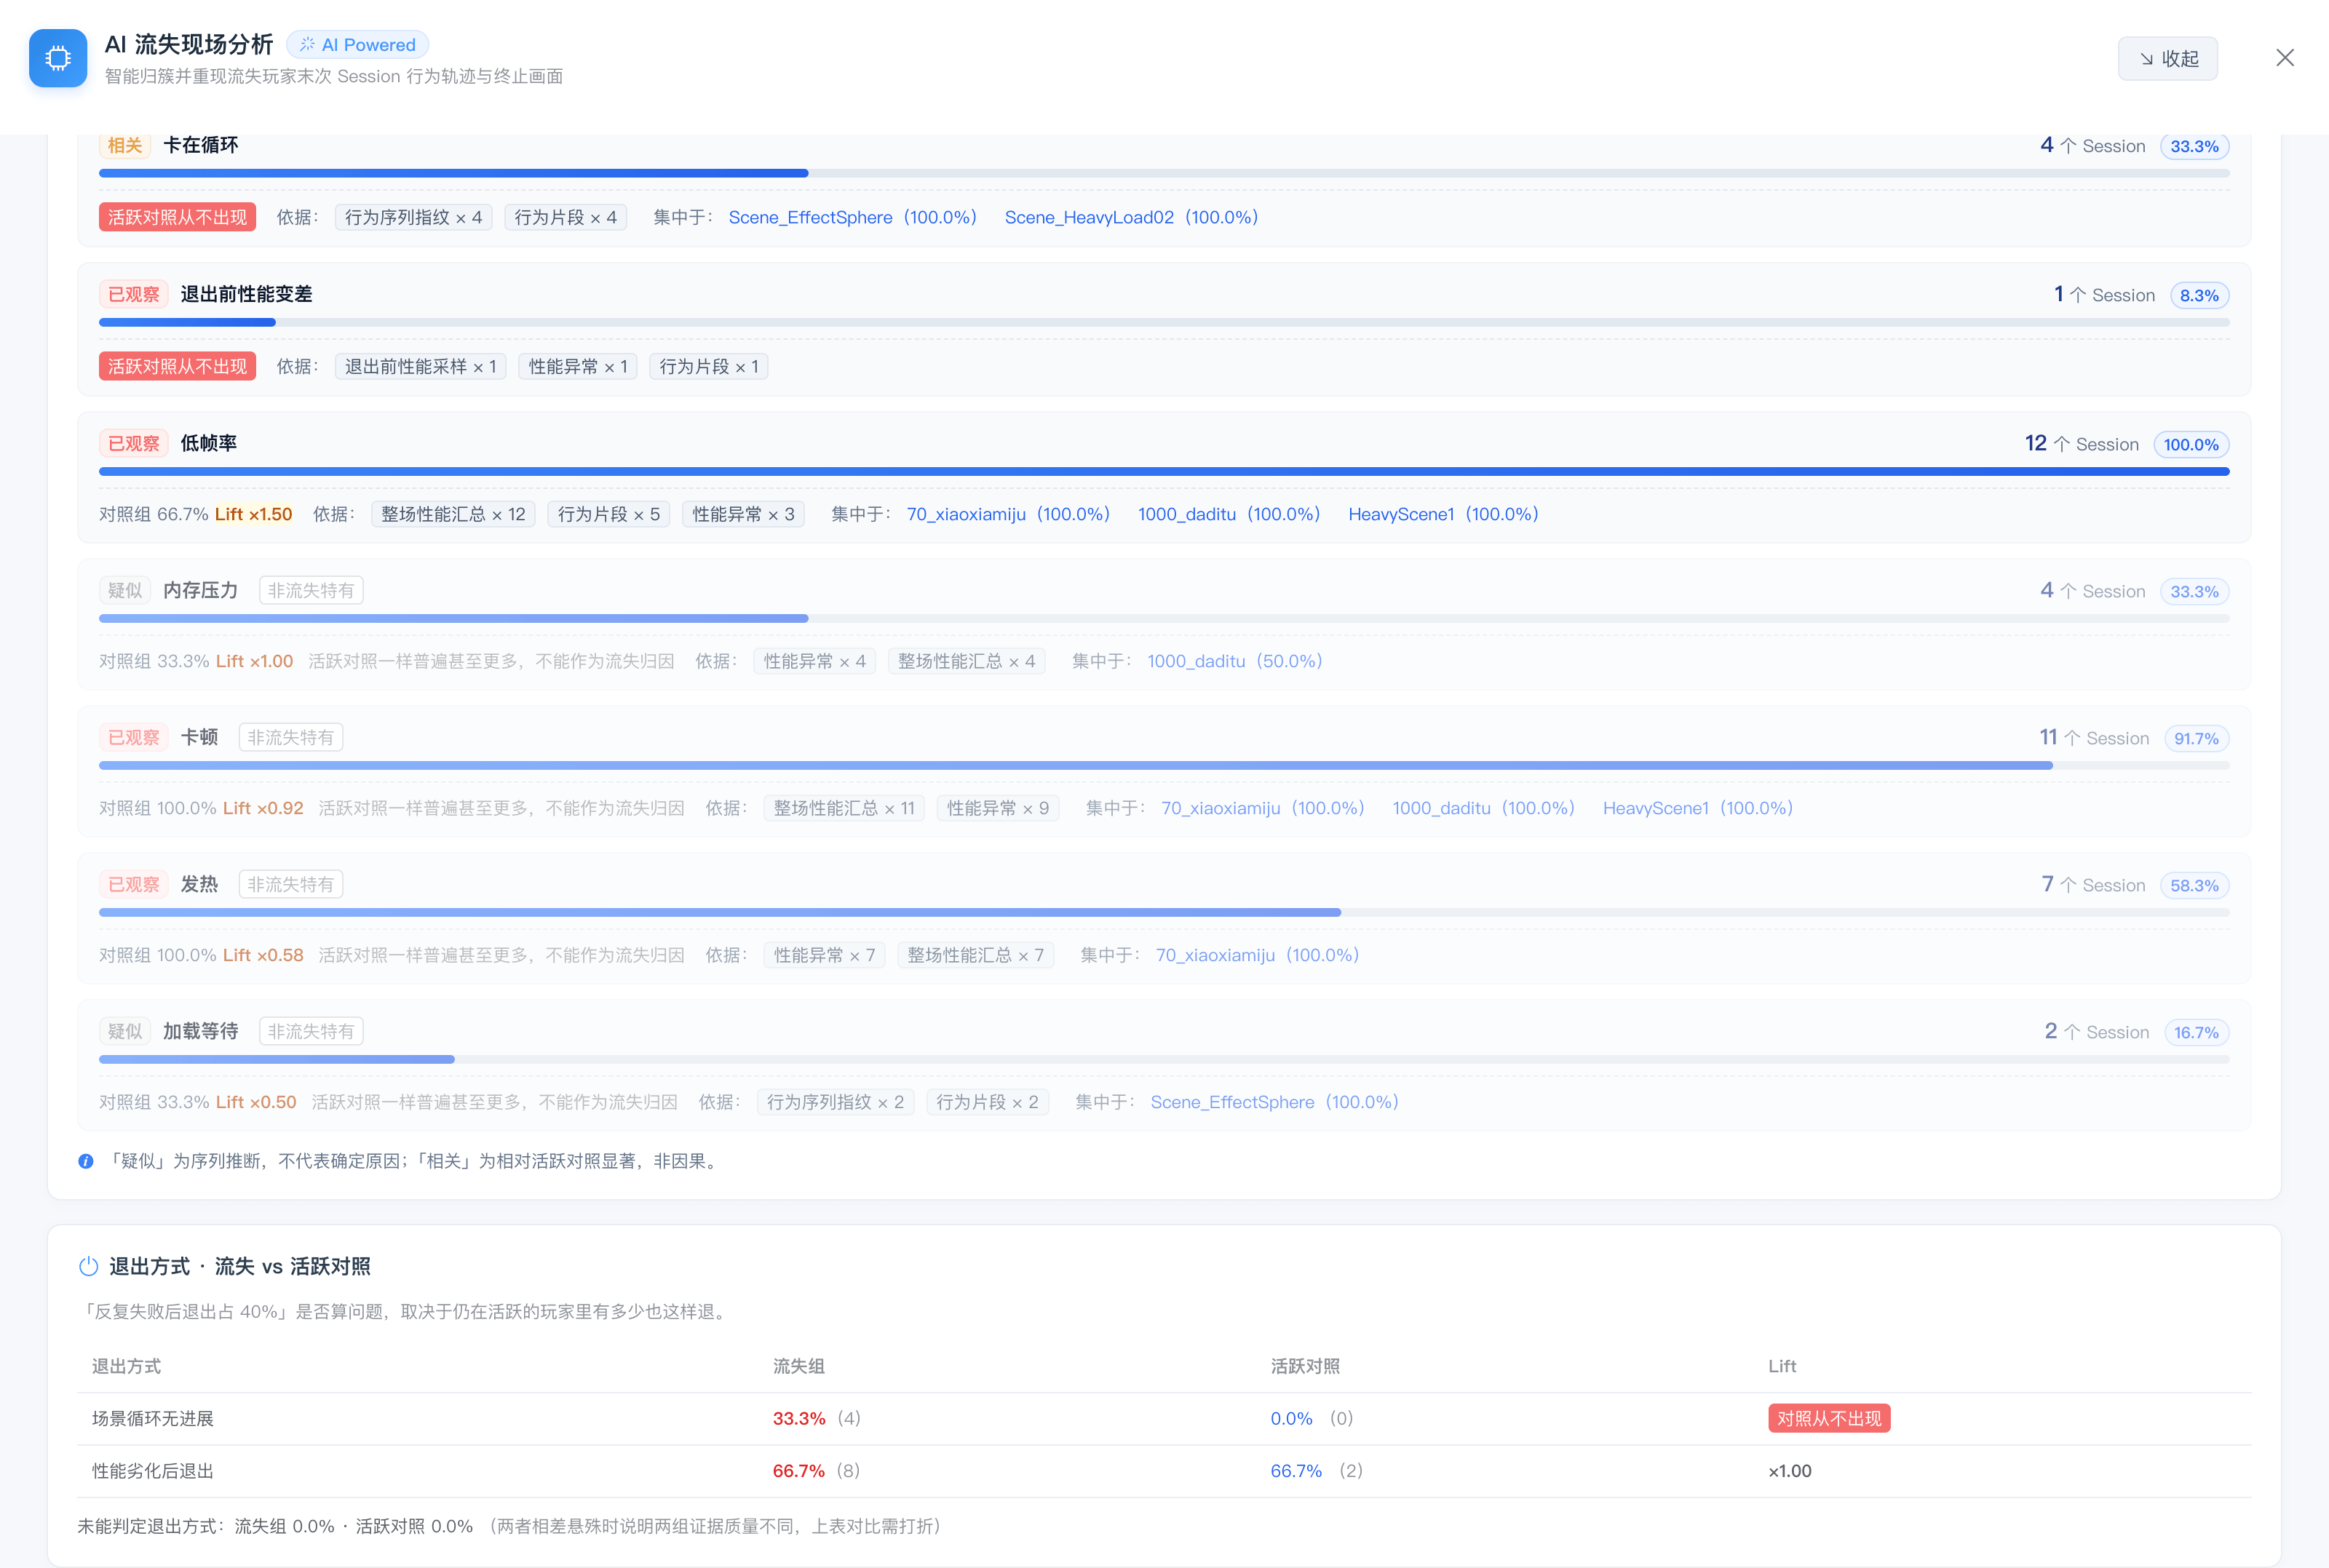The width and height of the screenshot is (2329, 1568).
Task: Click 行为序列指纹 × 2 tag
Action: coord(835,1102)
